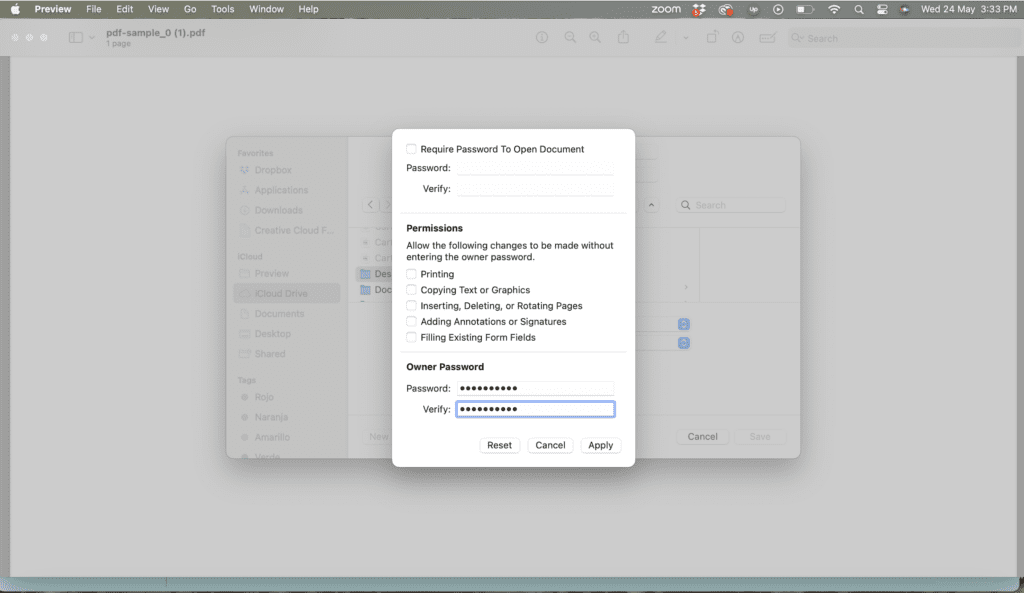The image size is (1024, 593).
Task: Open the highlight annotation tool
Action: tap(738, 37)
